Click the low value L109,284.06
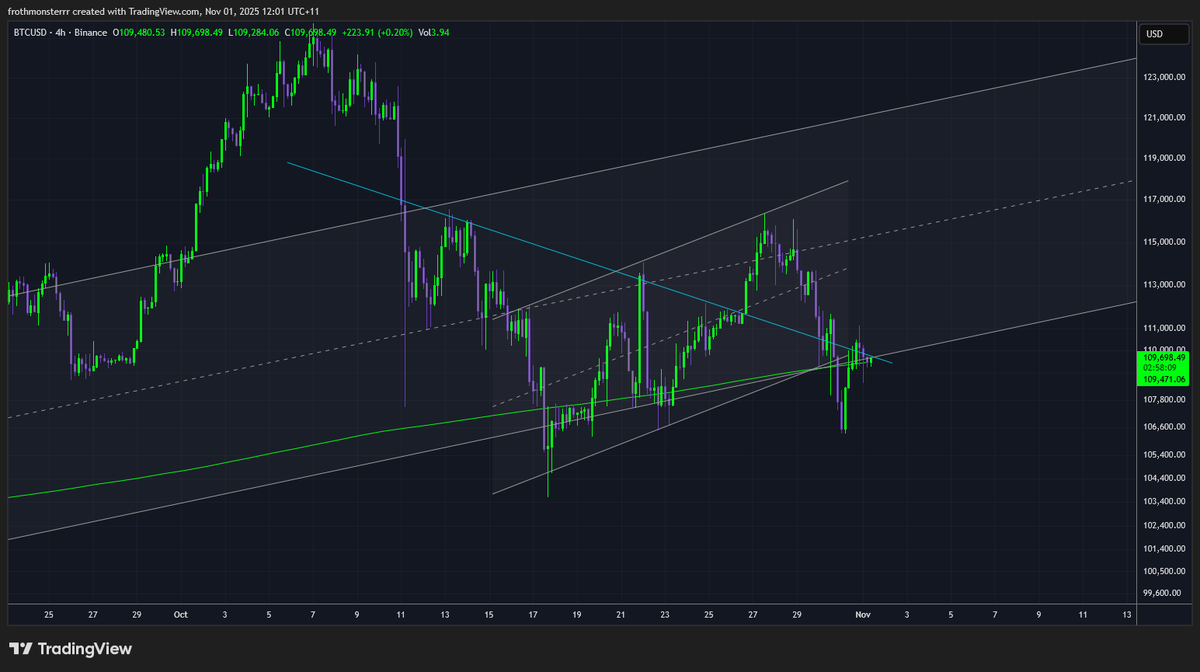The height and width of the screenshot is (672, 1200). point(254,32)
